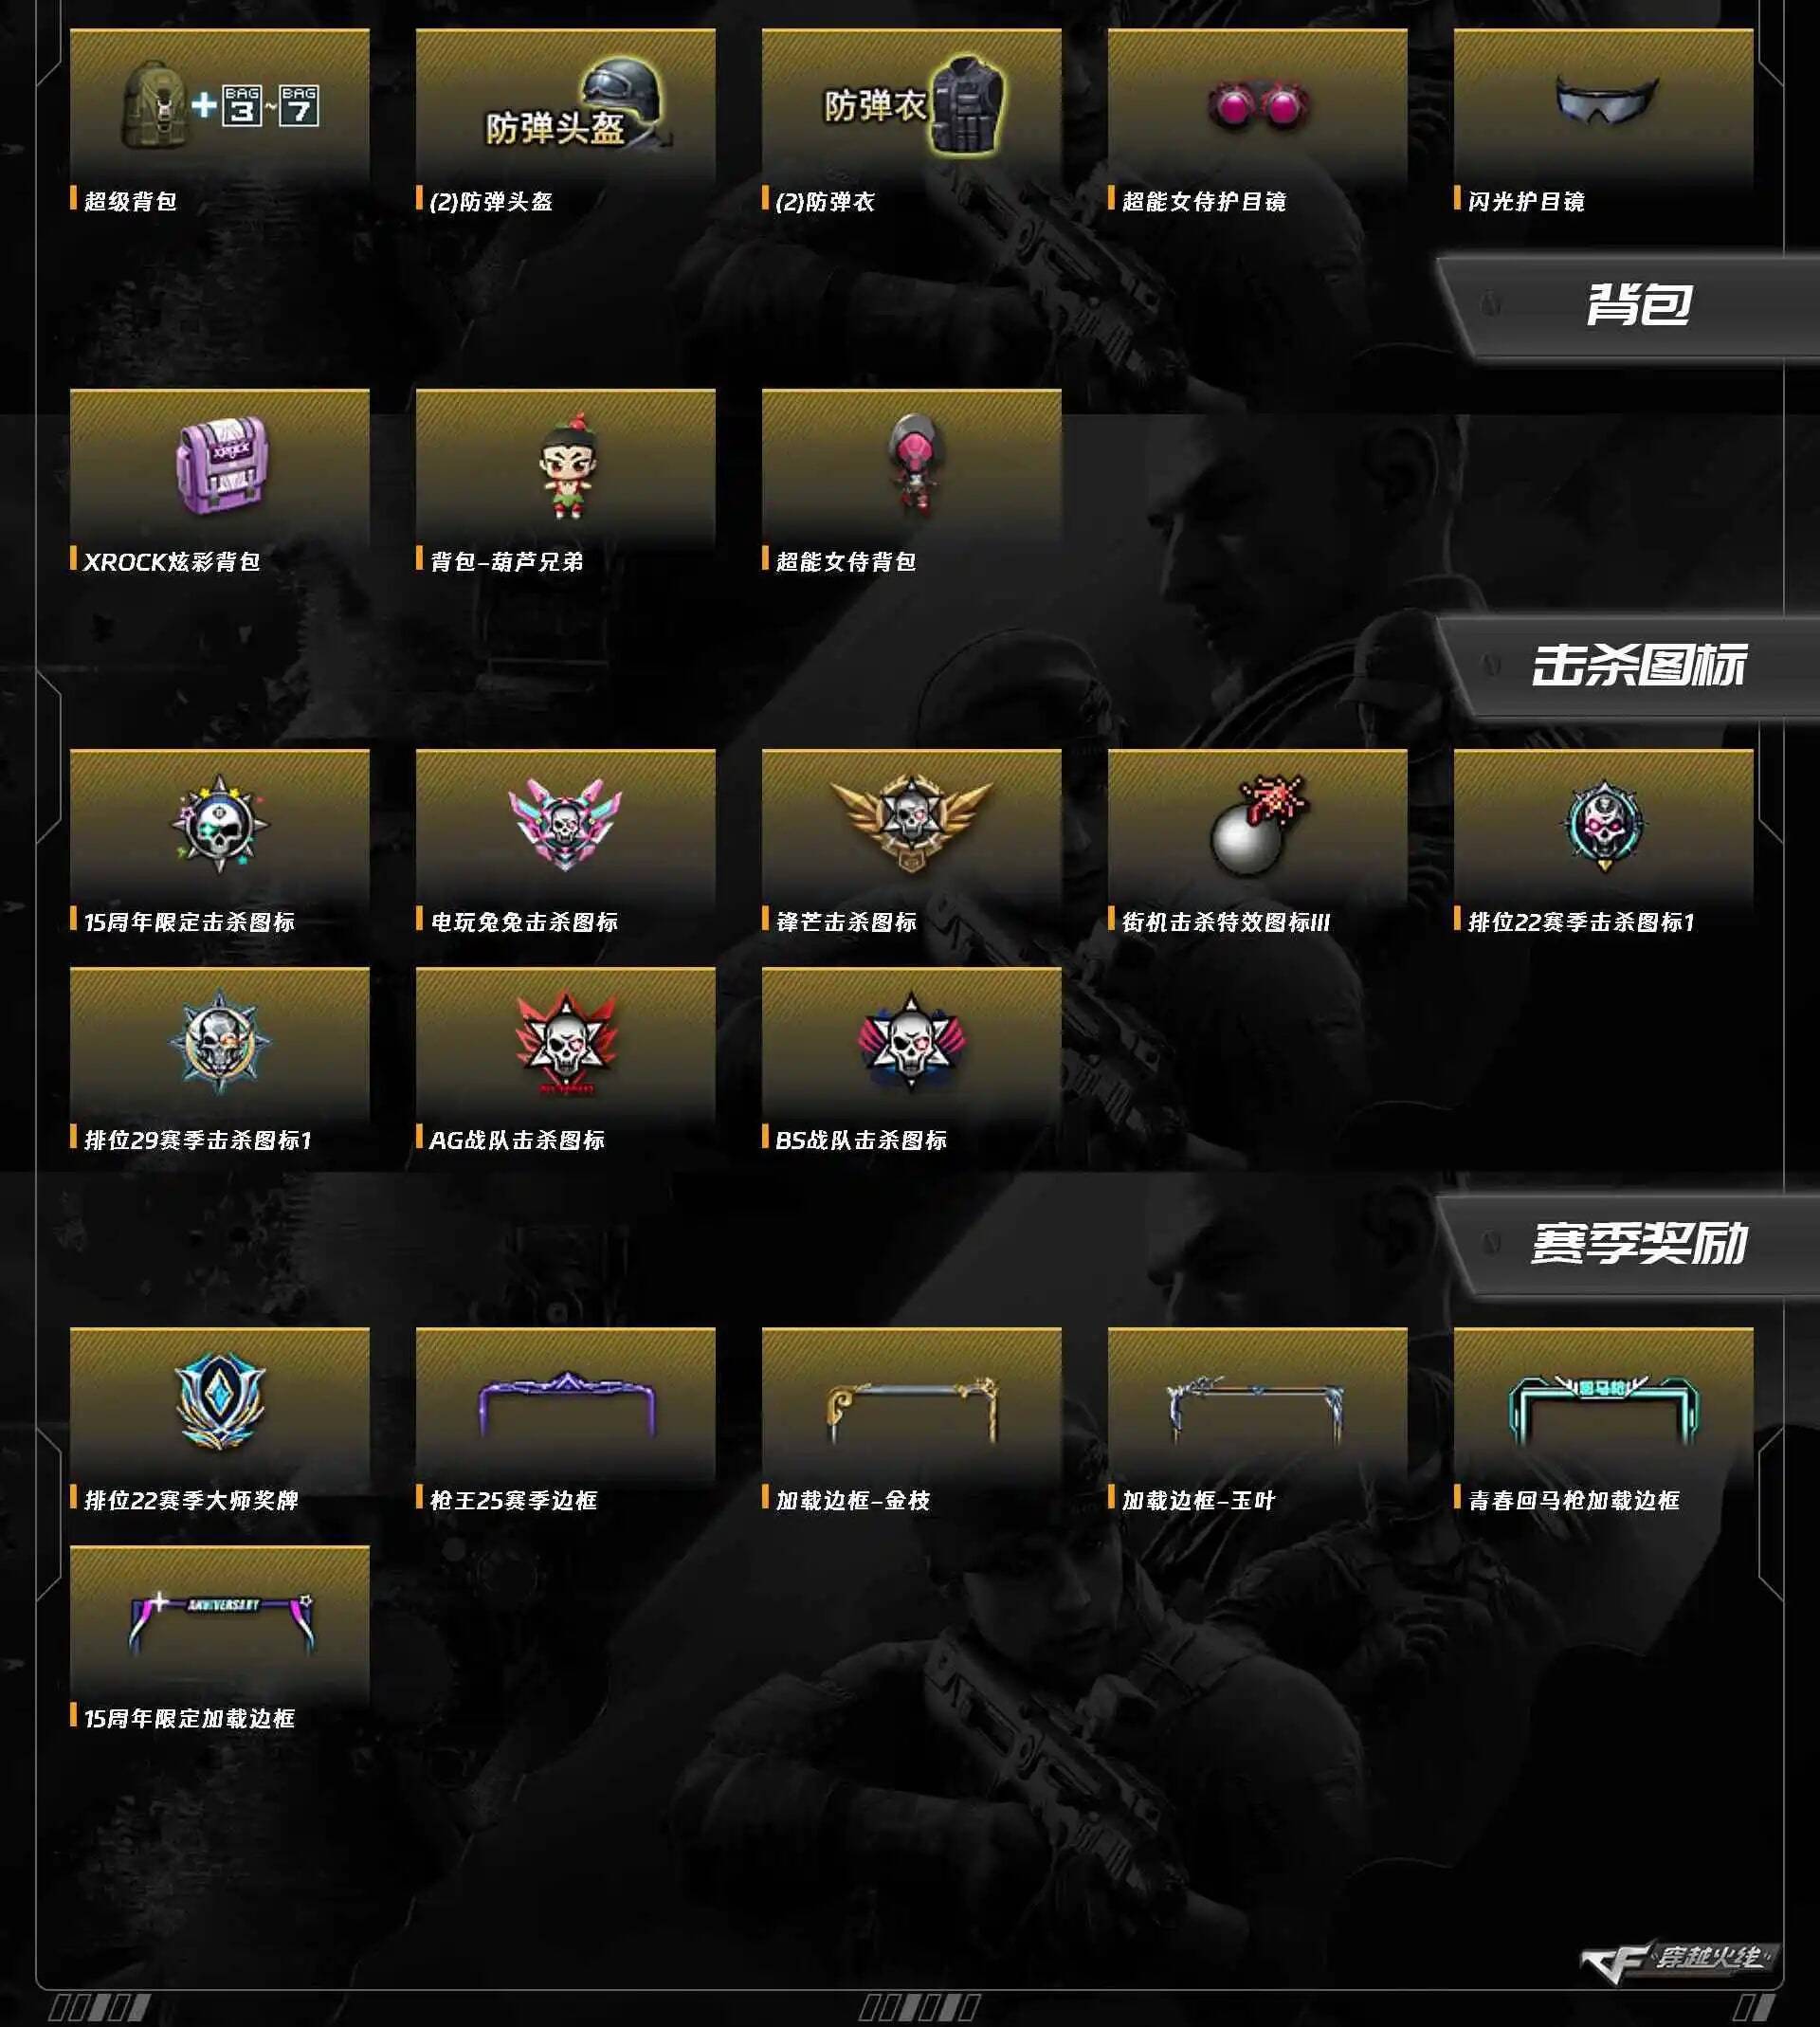Image resolution: width=1820 pixels, height=2027 pixels.
Task: Choose the 背包-葫芦兄弟 character backpack
Action: click(x=565, y=465)
